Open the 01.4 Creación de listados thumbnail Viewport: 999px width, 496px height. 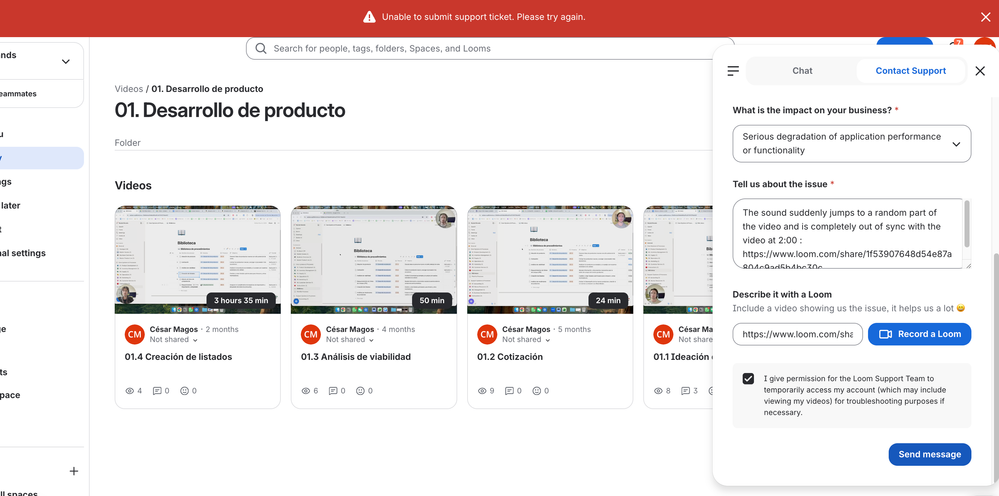[x=198, y=260]
